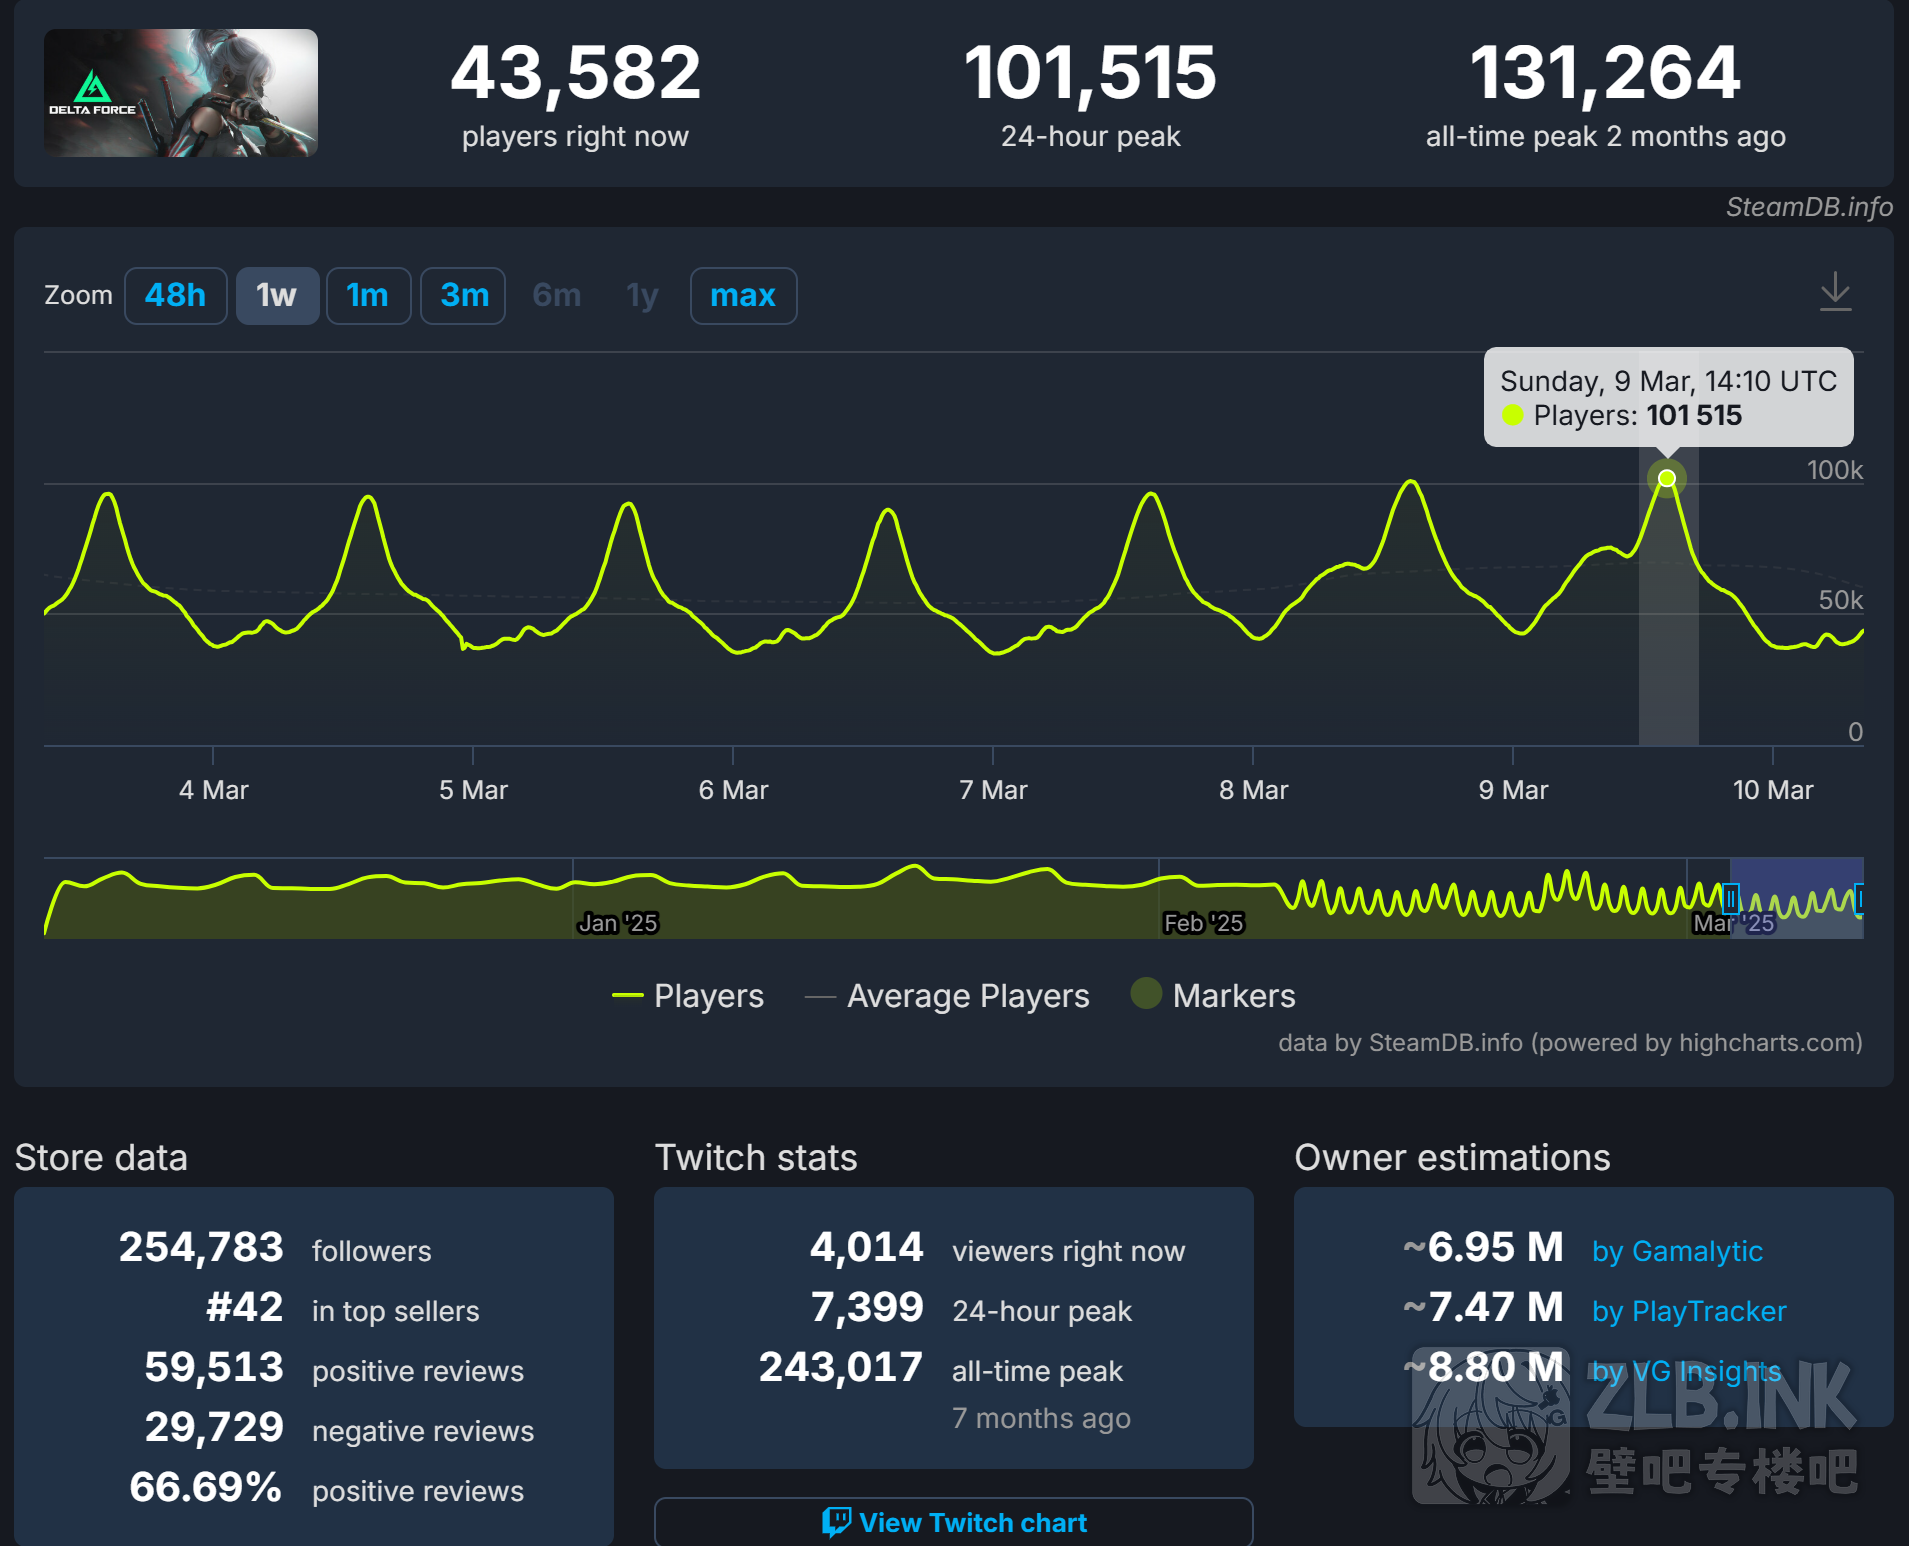
Task: Click the Twitch logo icon
Action: [836, 1522]
